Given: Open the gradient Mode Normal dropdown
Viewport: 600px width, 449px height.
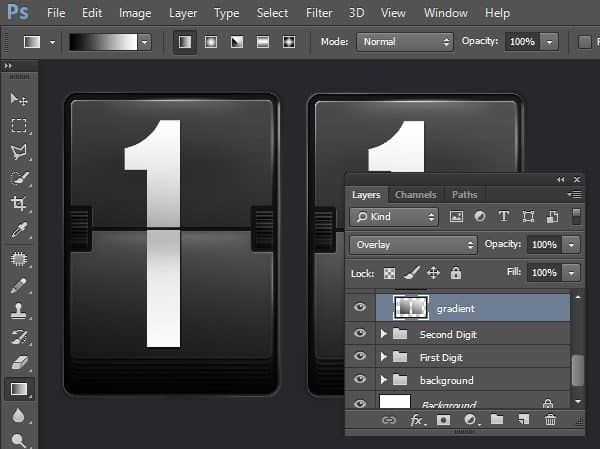Looking at the screenshot, I should point(405,42).
